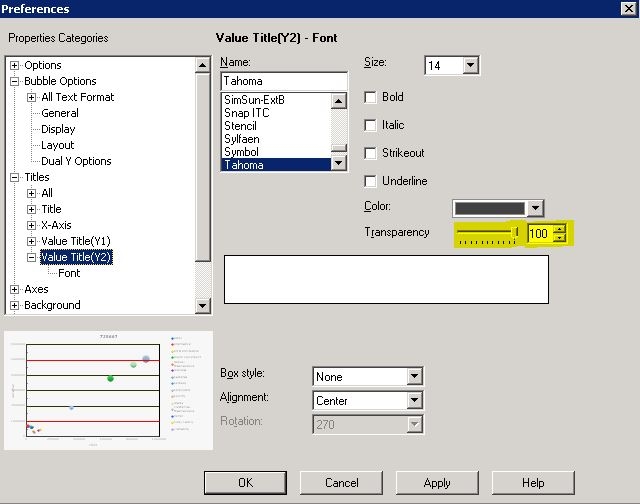
Task: Select the Font item under Value Title(Y2)
Action: [69, 273]
